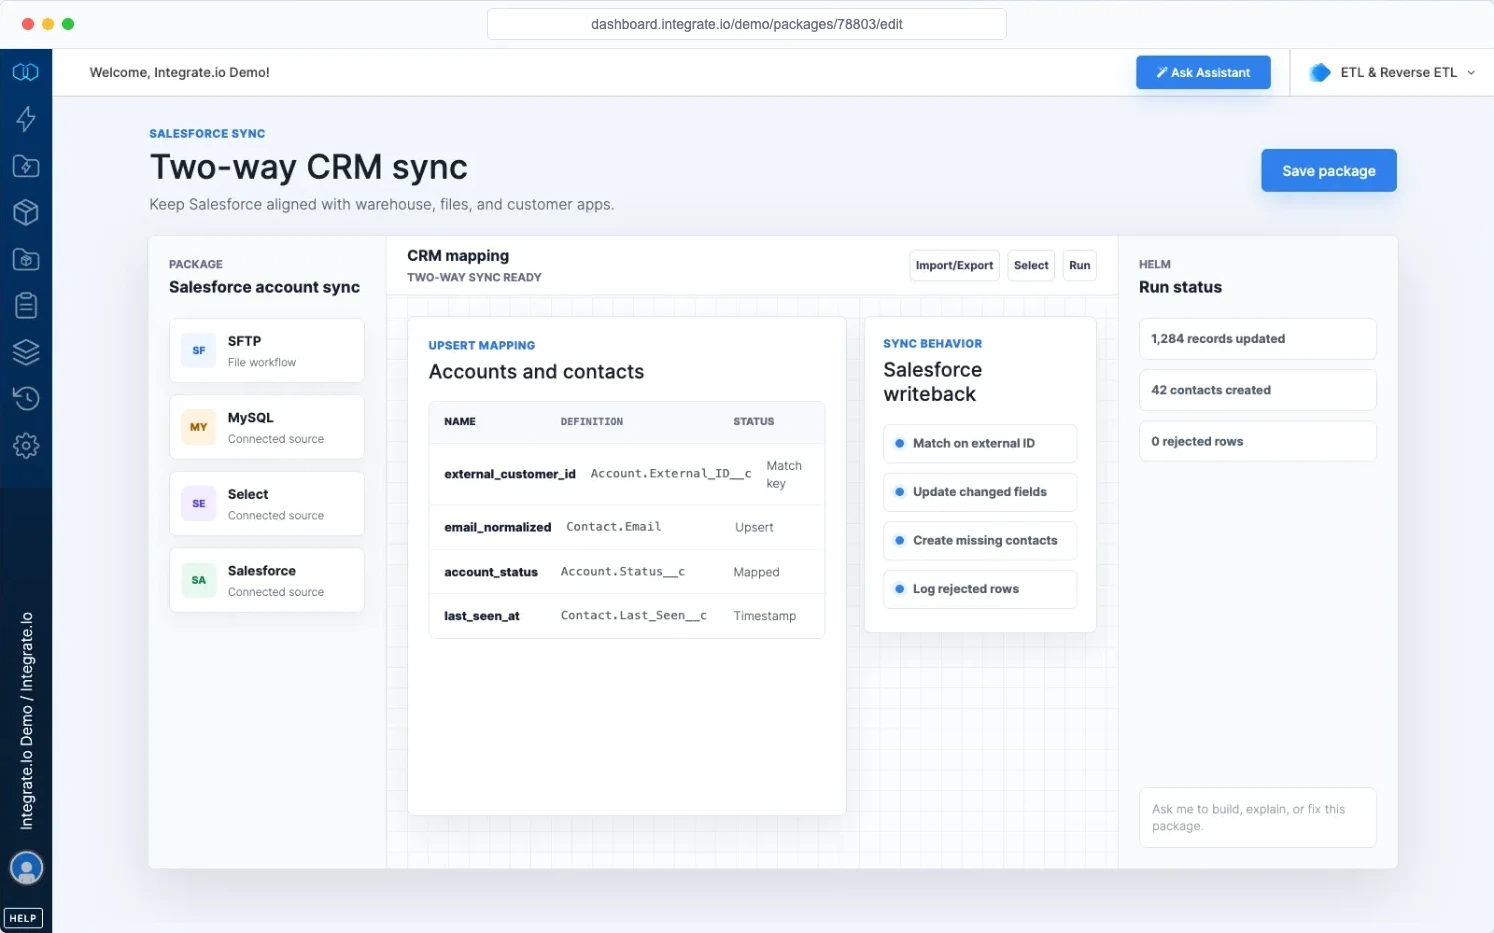This screenshot has width=1494, height=933.
Task: Click the SE badge on Select card
Action: [x=199, y=503]
